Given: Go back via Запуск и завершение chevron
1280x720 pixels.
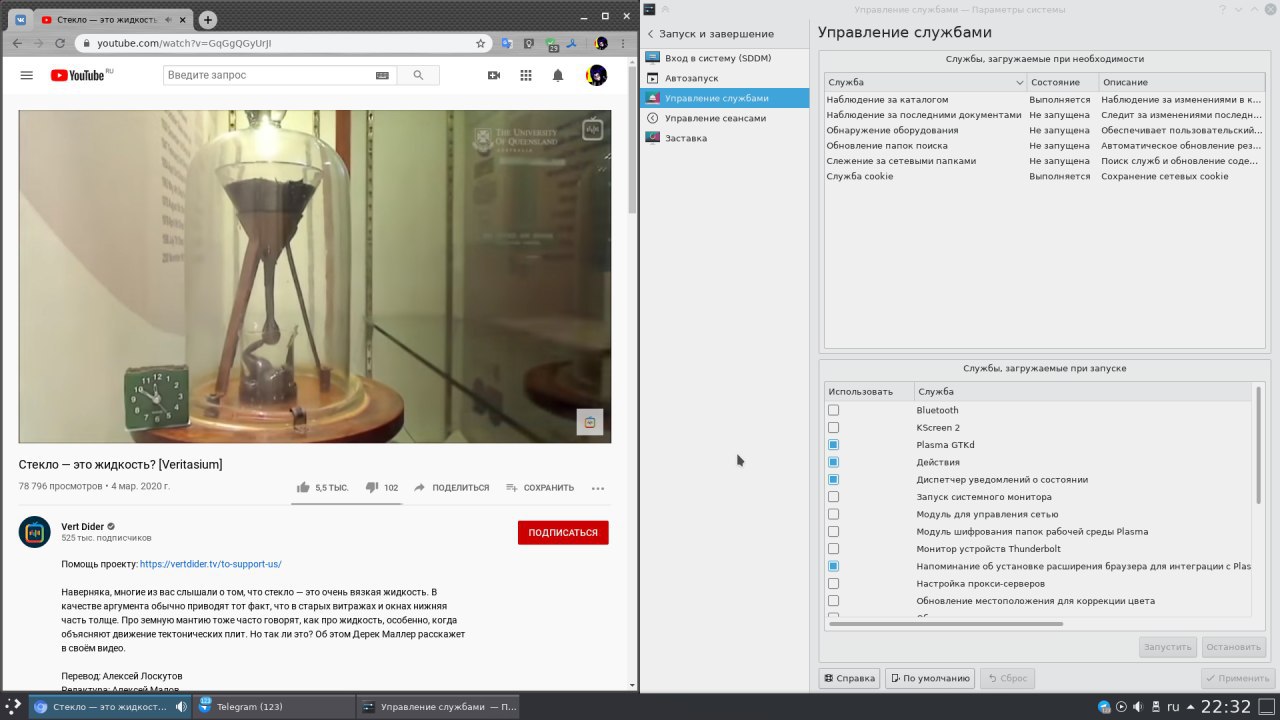Looking at the screenshot, I should coord(650,34).
